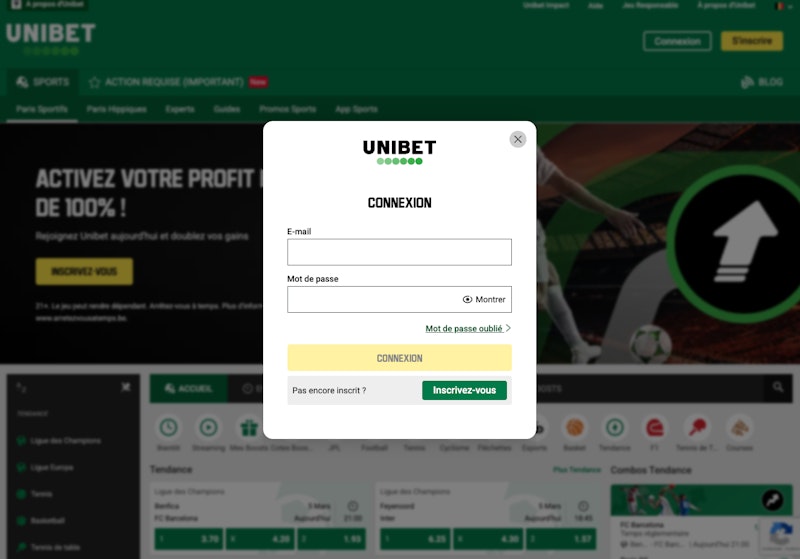Image resolution: width=800 pixels, height=559 pixels.
Task: Switch to the Paris Hippiques tab
Action: coord(116,109)
